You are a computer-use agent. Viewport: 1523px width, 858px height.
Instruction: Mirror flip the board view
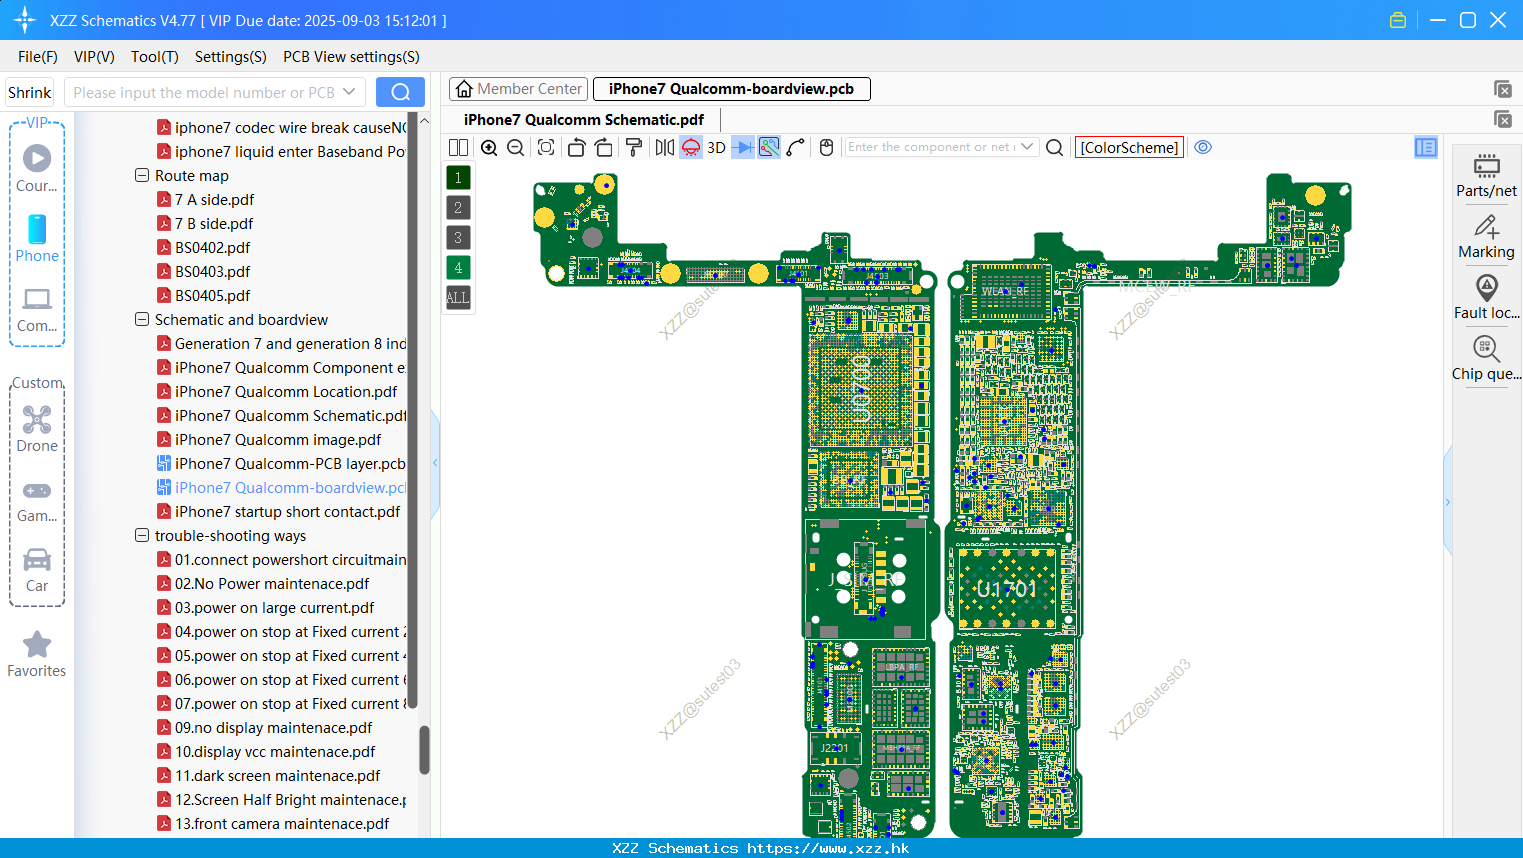[x=664, y=147]
